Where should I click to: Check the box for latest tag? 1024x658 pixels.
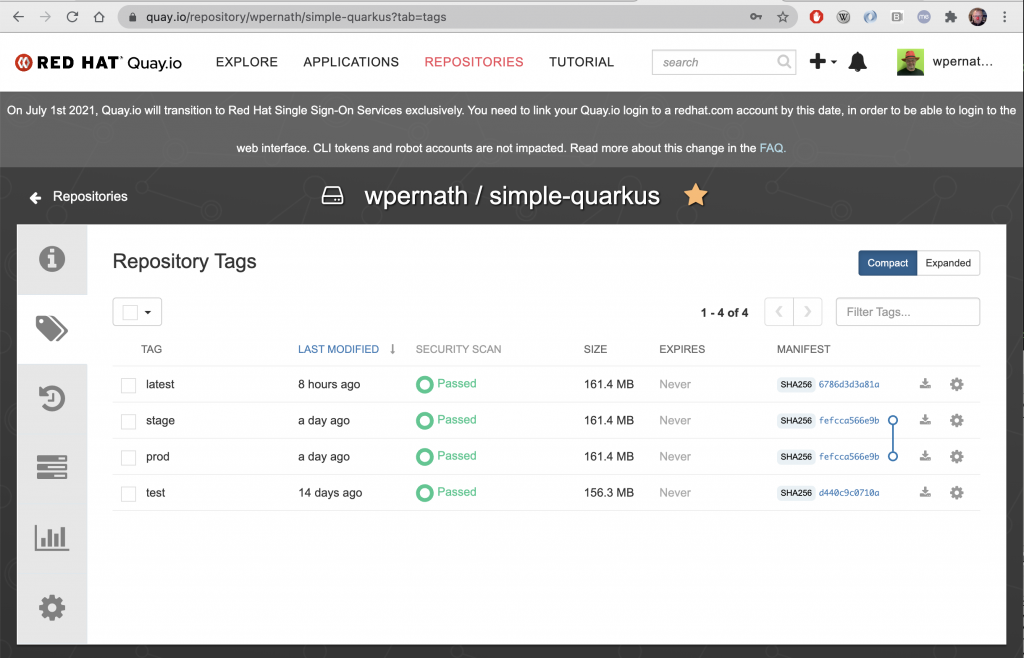click(x=128, y=385)
